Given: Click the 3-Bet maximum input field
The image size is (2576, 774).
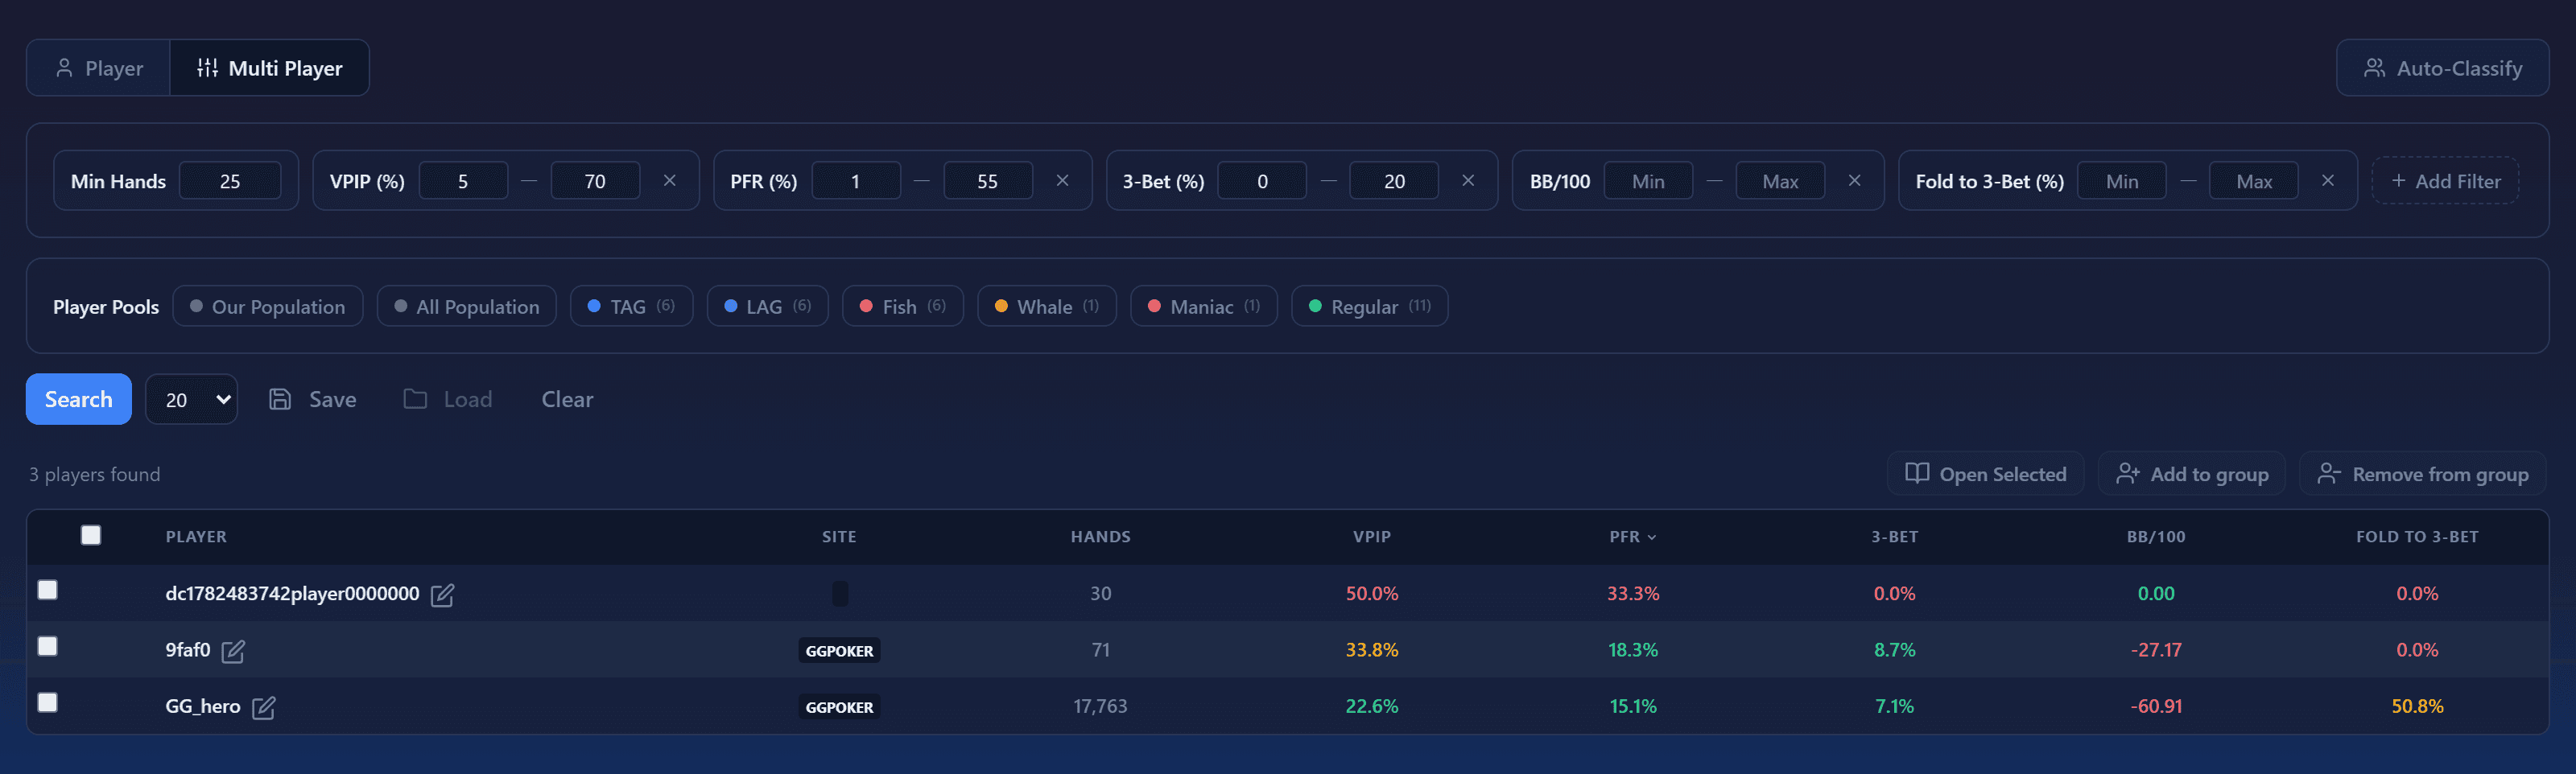Looking at the screenshot, I should [1394, 181].
